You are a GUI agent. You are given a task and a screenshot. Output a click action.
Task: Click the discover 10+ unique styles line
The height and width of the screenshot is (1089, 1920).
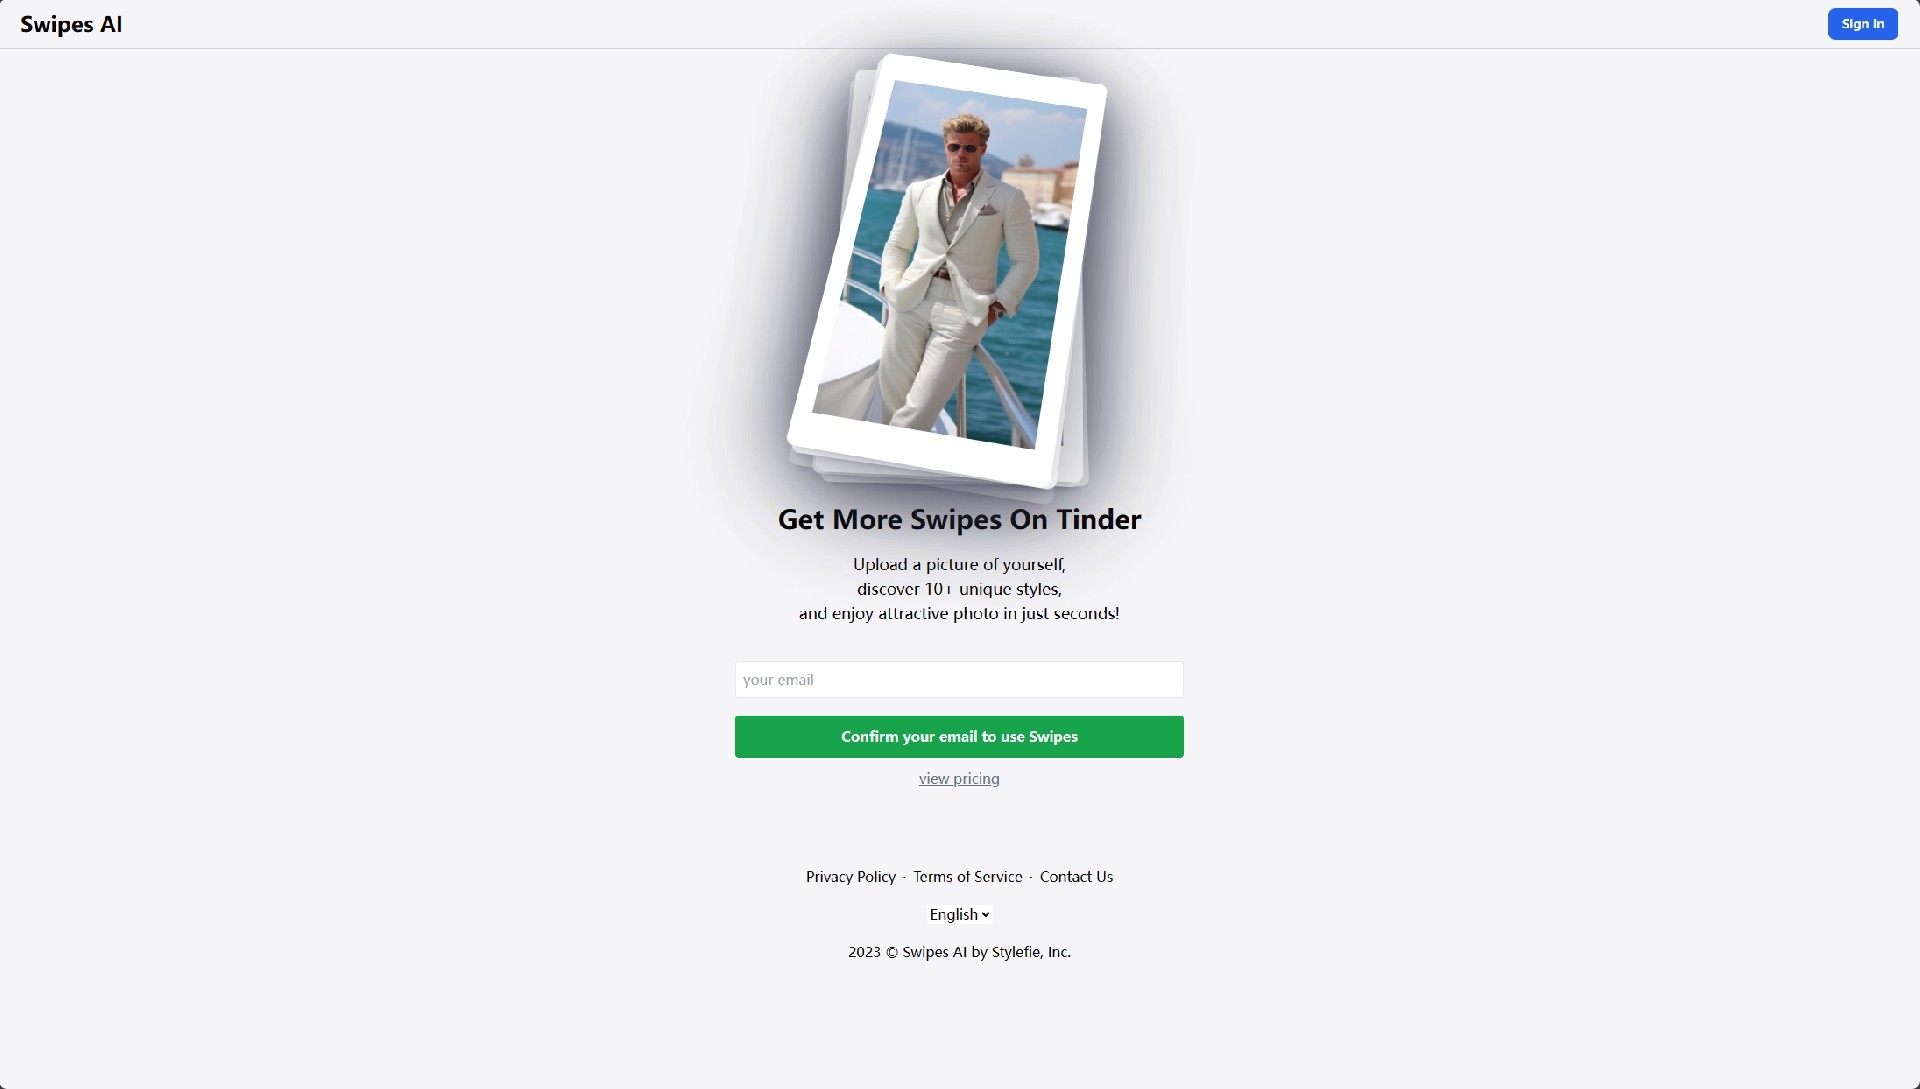959,589
